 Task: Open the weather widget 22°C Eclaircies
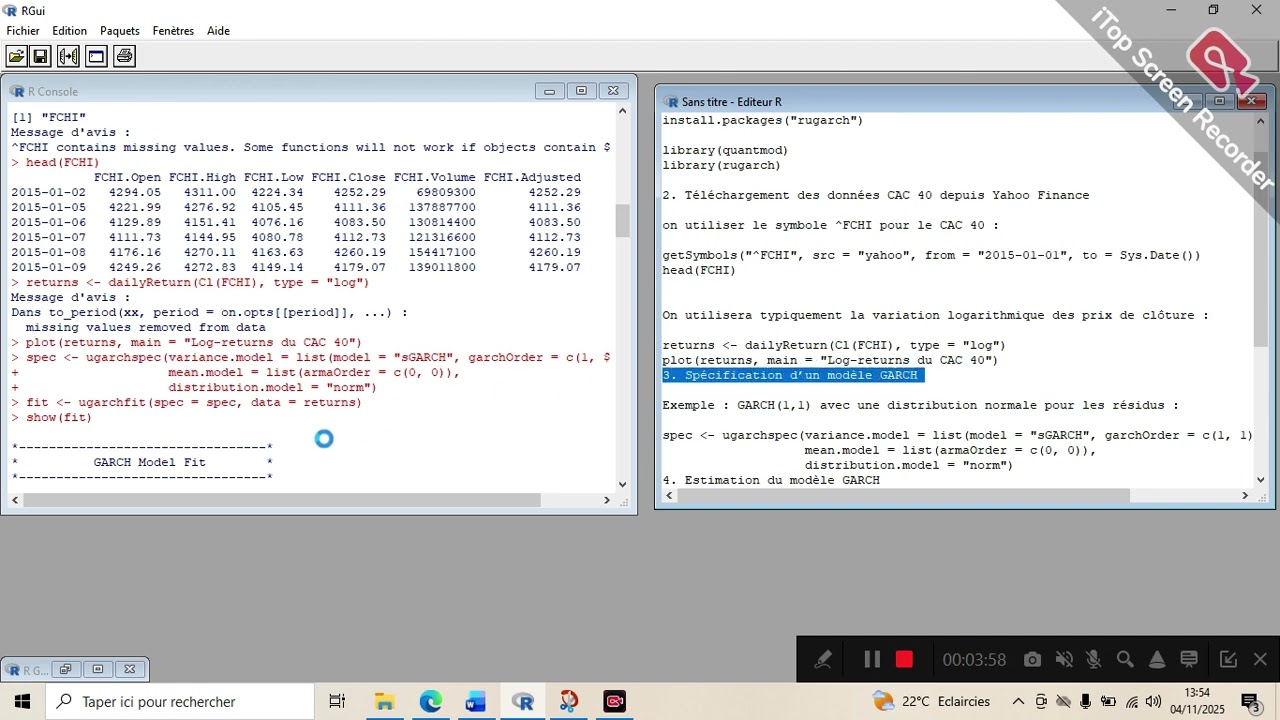[x=931, y=702]
